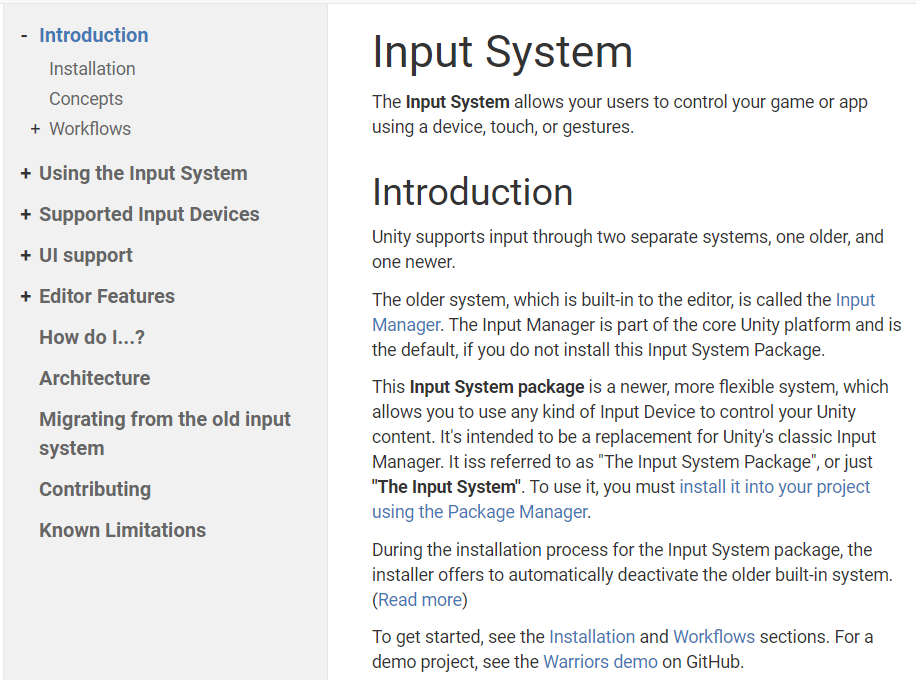916x680 pixels.
Task: Open the Introduction item in the sidebar
Action: point(93,35)
